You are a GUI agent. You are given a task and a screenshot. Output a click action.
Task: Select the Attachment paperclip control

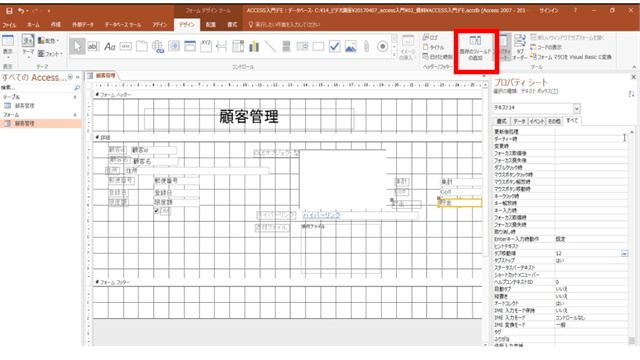367,47
